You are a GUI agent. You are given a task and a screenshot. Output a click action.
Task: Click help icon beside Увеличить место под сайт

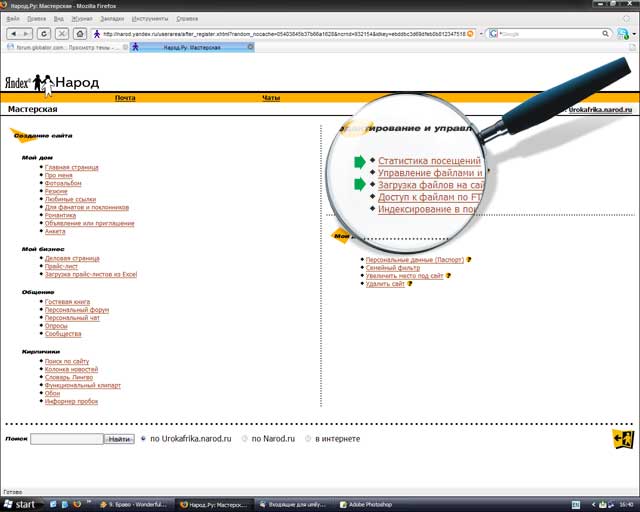tap(448, 276)
